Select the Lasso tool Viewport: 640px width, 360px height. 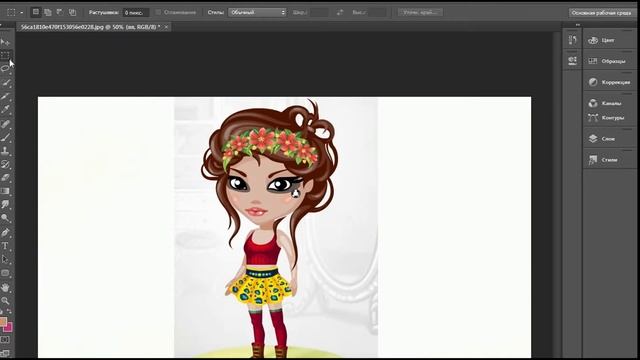5,69
